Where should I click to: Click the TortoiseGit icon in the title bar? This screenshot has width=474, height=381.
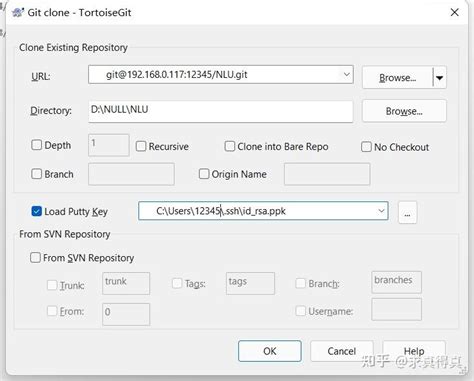(18, 13)
